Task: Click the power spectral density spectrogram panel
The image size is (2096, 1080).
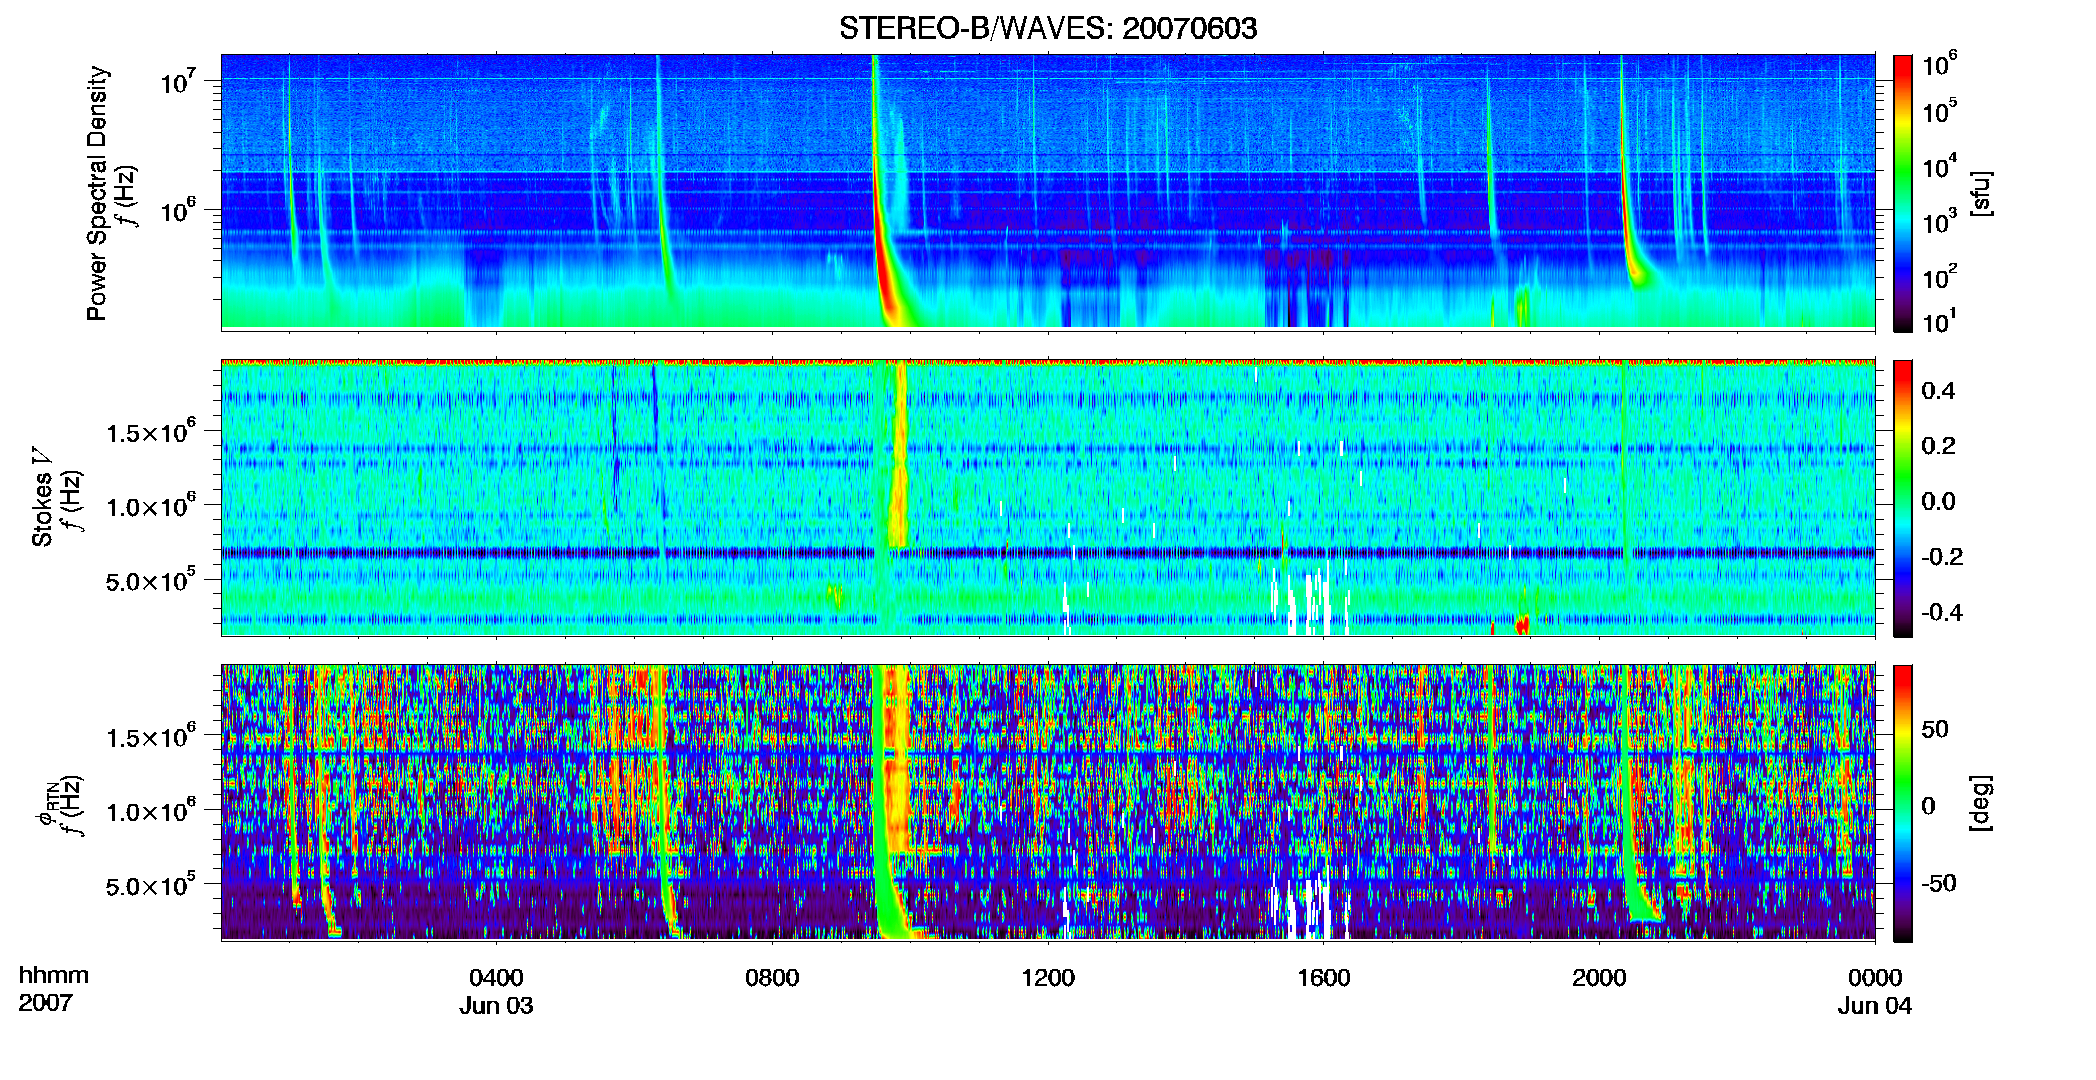Action: point(1048,191)
